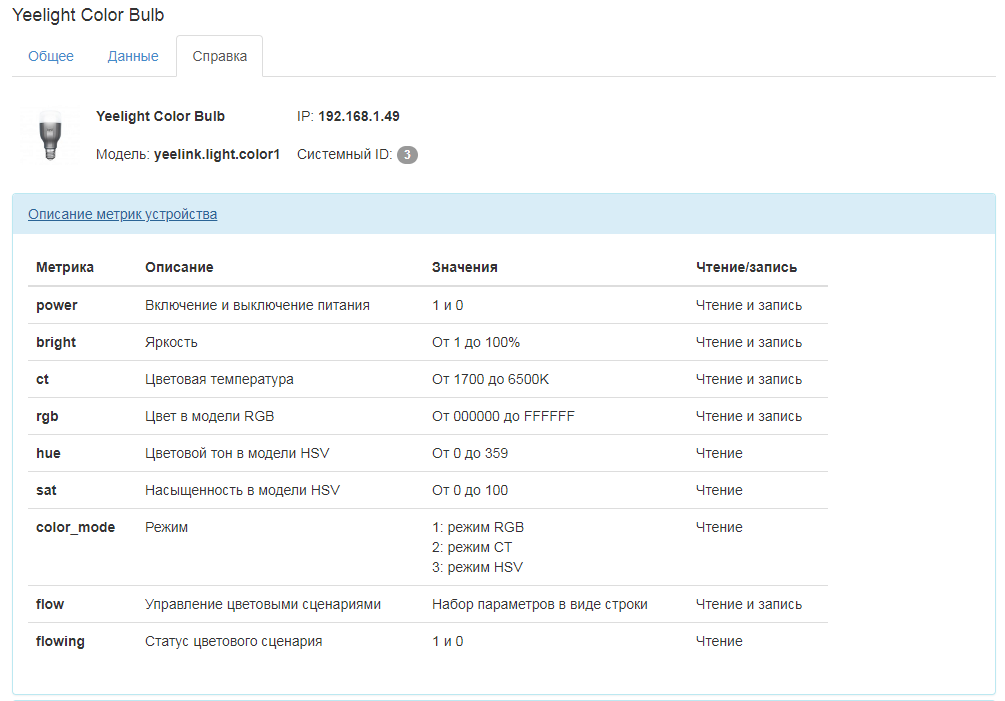The image size is (1005, 701).
Task: Click the Значения column header
Action: click(x=465, y=267)
